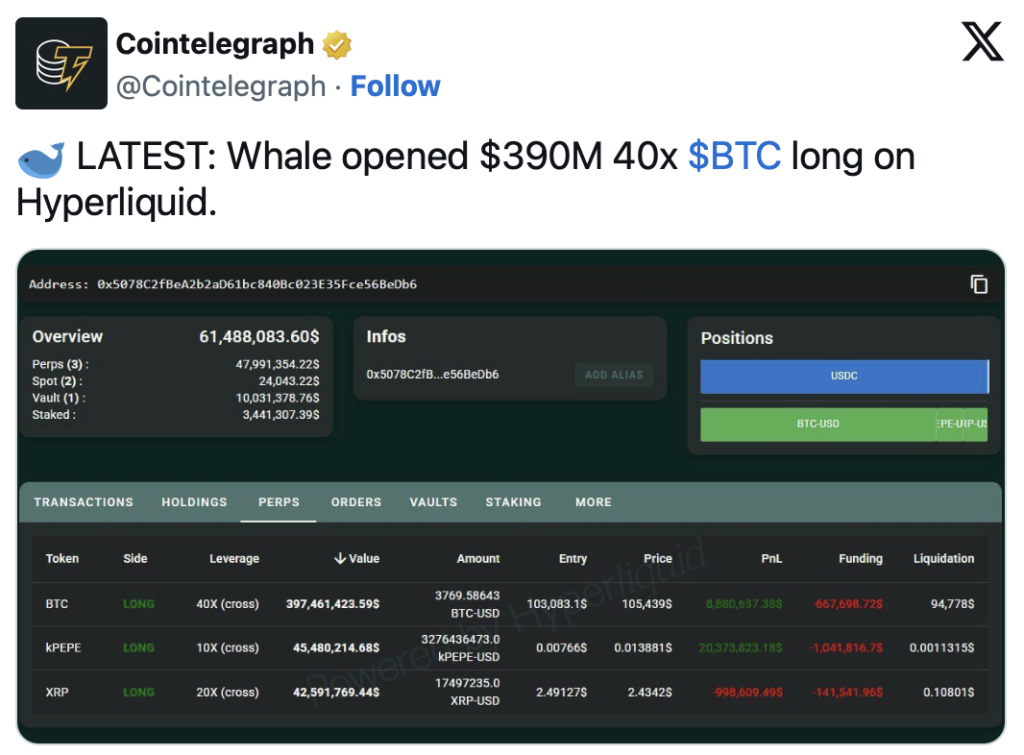The image size is (1024, 755).
Task: Open the HOLDINGS tab
Action: 195,502
